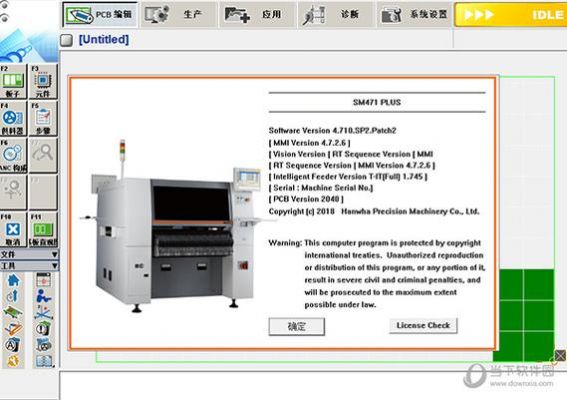
Task: Collapse the 工具 tools section
Action: (x=29, y=266)
